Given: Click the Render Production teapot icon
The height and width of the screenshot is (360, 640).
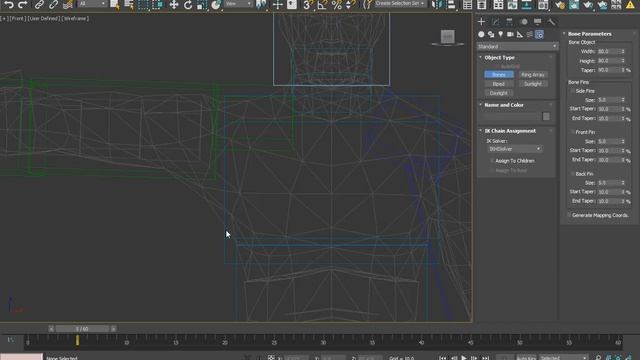Looking at the screenshot, I should 588,4.
